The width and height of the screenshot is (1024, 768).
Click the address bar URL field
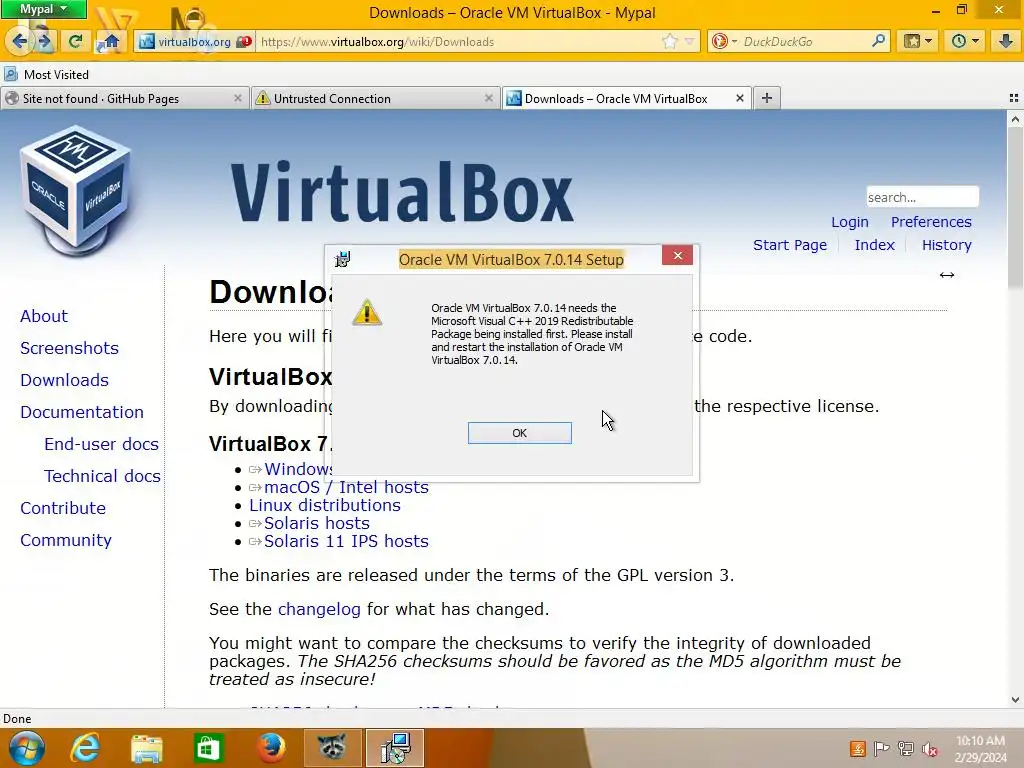[x=457, y=42]
